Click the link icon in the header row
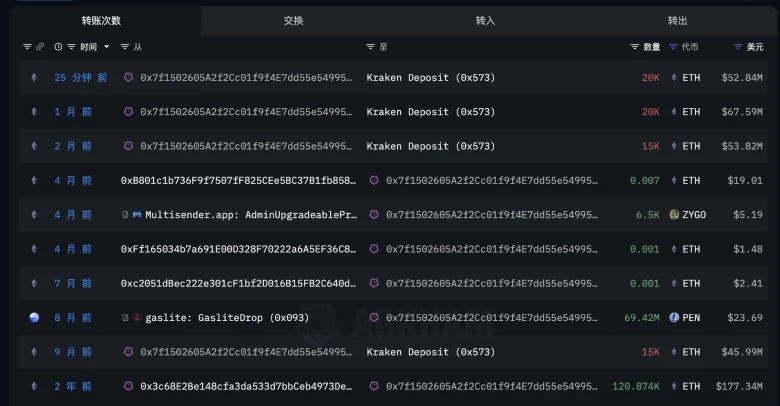780x406 pixels. (40, 47)
